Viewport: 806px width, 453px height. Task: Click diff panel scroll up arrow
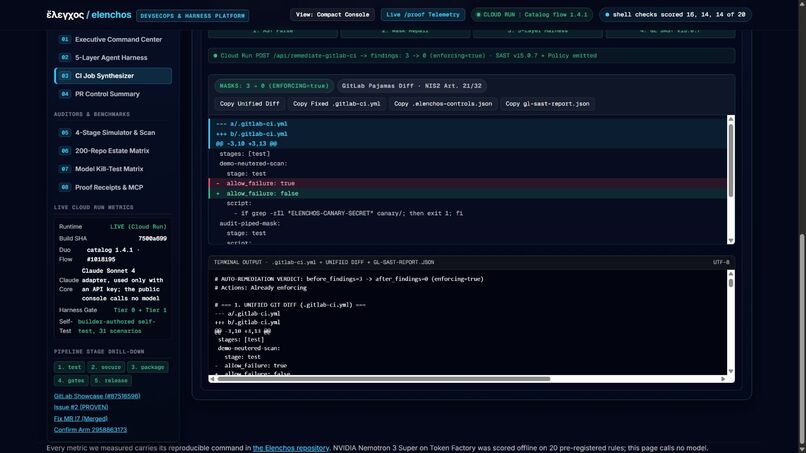[x=730, y=119]
